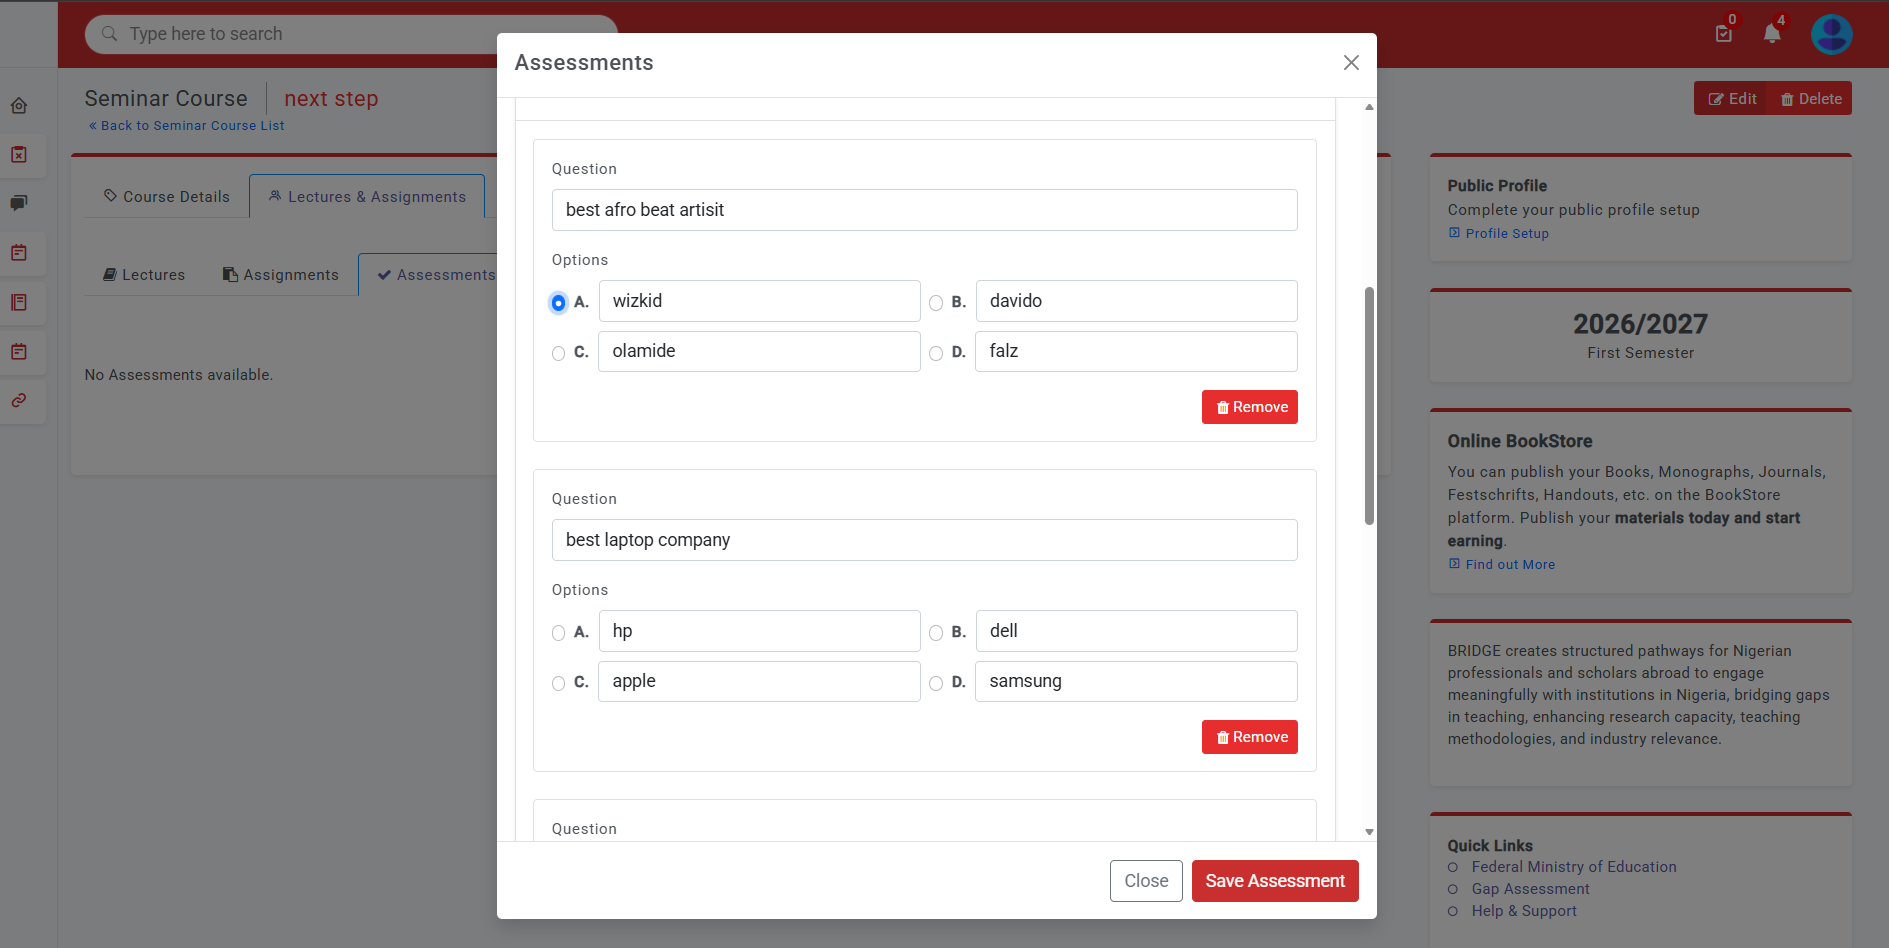Viewport: 1889px width, 948px height.
Task: Click the dialog scrollbar up arrow
Action: [x=1369, y=107]
